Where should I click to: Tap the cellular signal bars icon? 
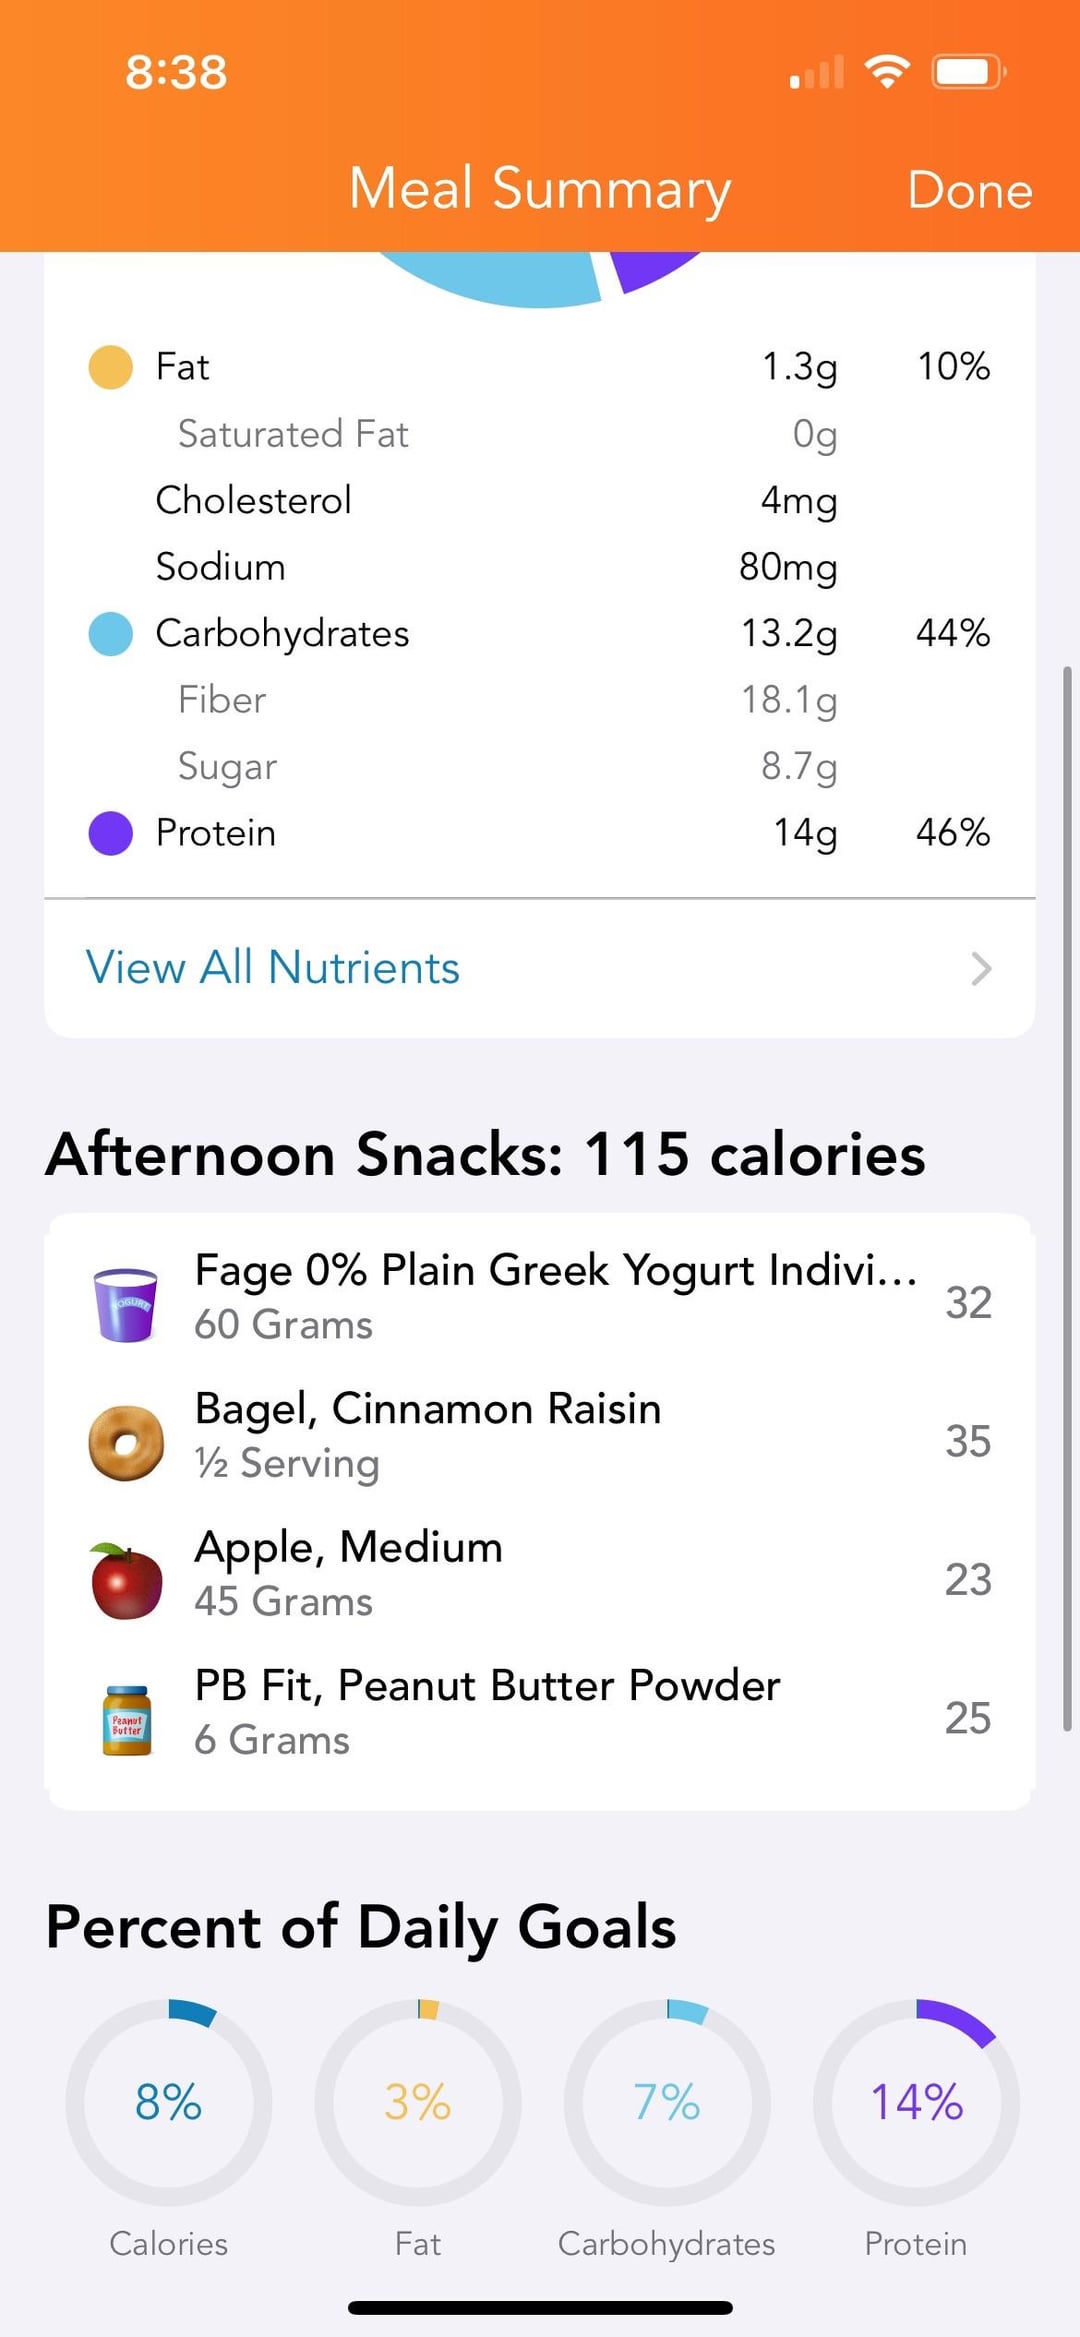coord(816,73)
